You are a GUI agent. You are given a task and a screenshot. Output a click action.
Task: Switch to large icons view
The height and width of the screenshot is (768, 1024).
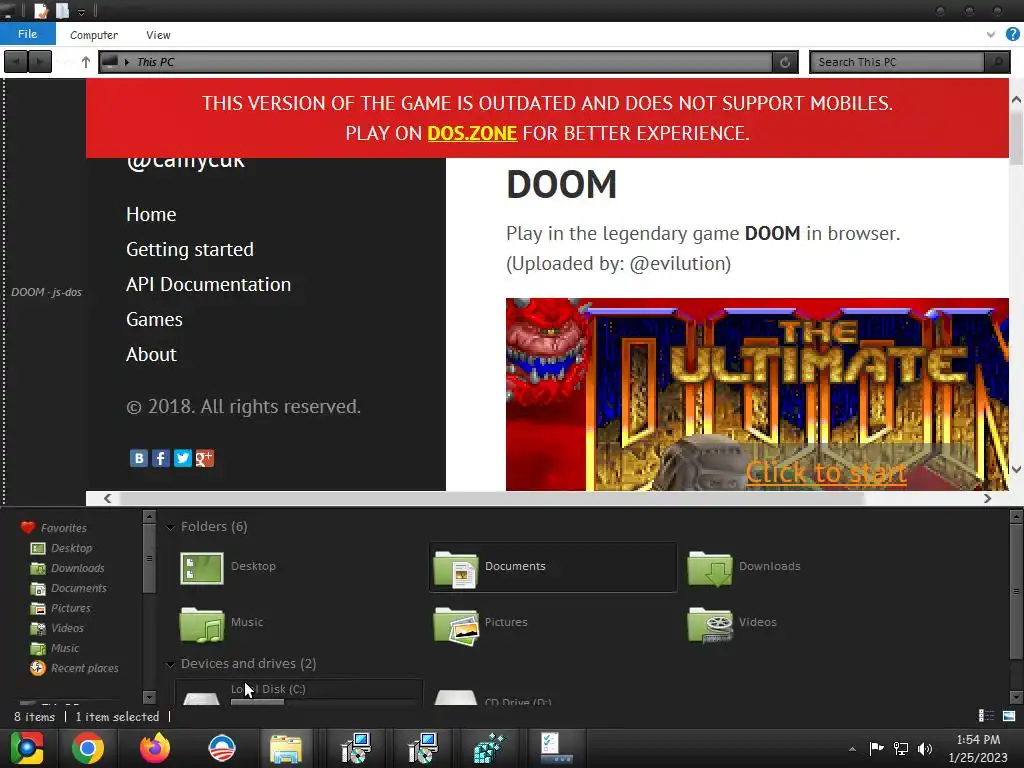1009,716
